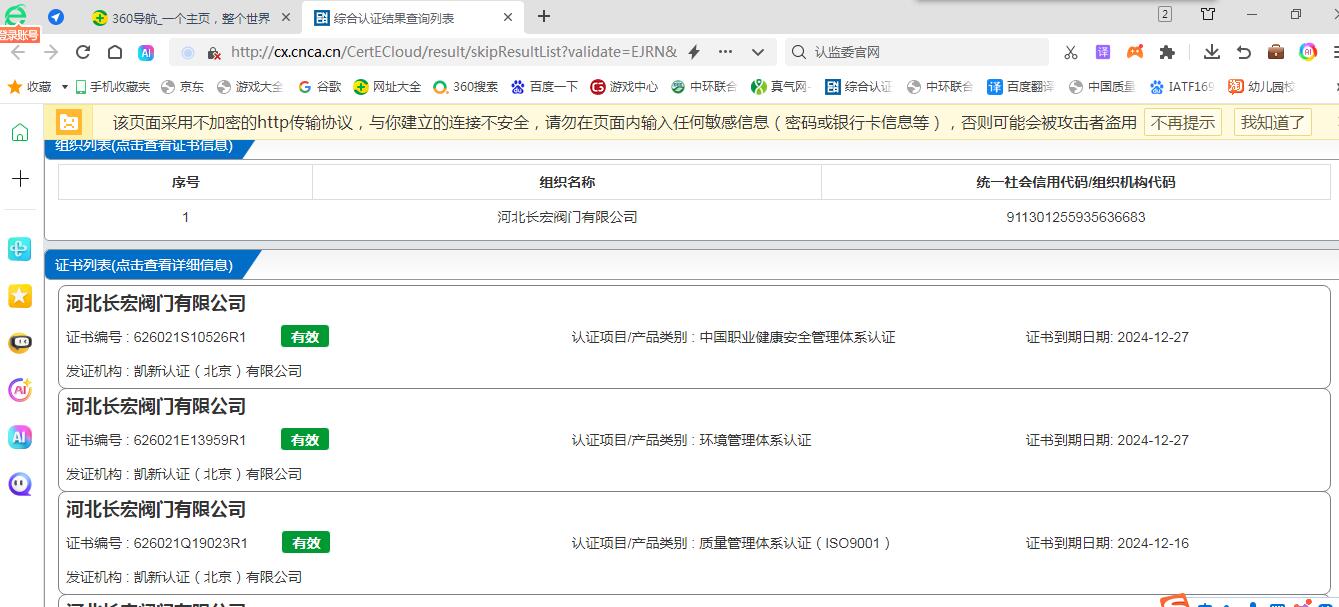
Task: Open the colorful AI ring icon
Action: pos(1308,52)
